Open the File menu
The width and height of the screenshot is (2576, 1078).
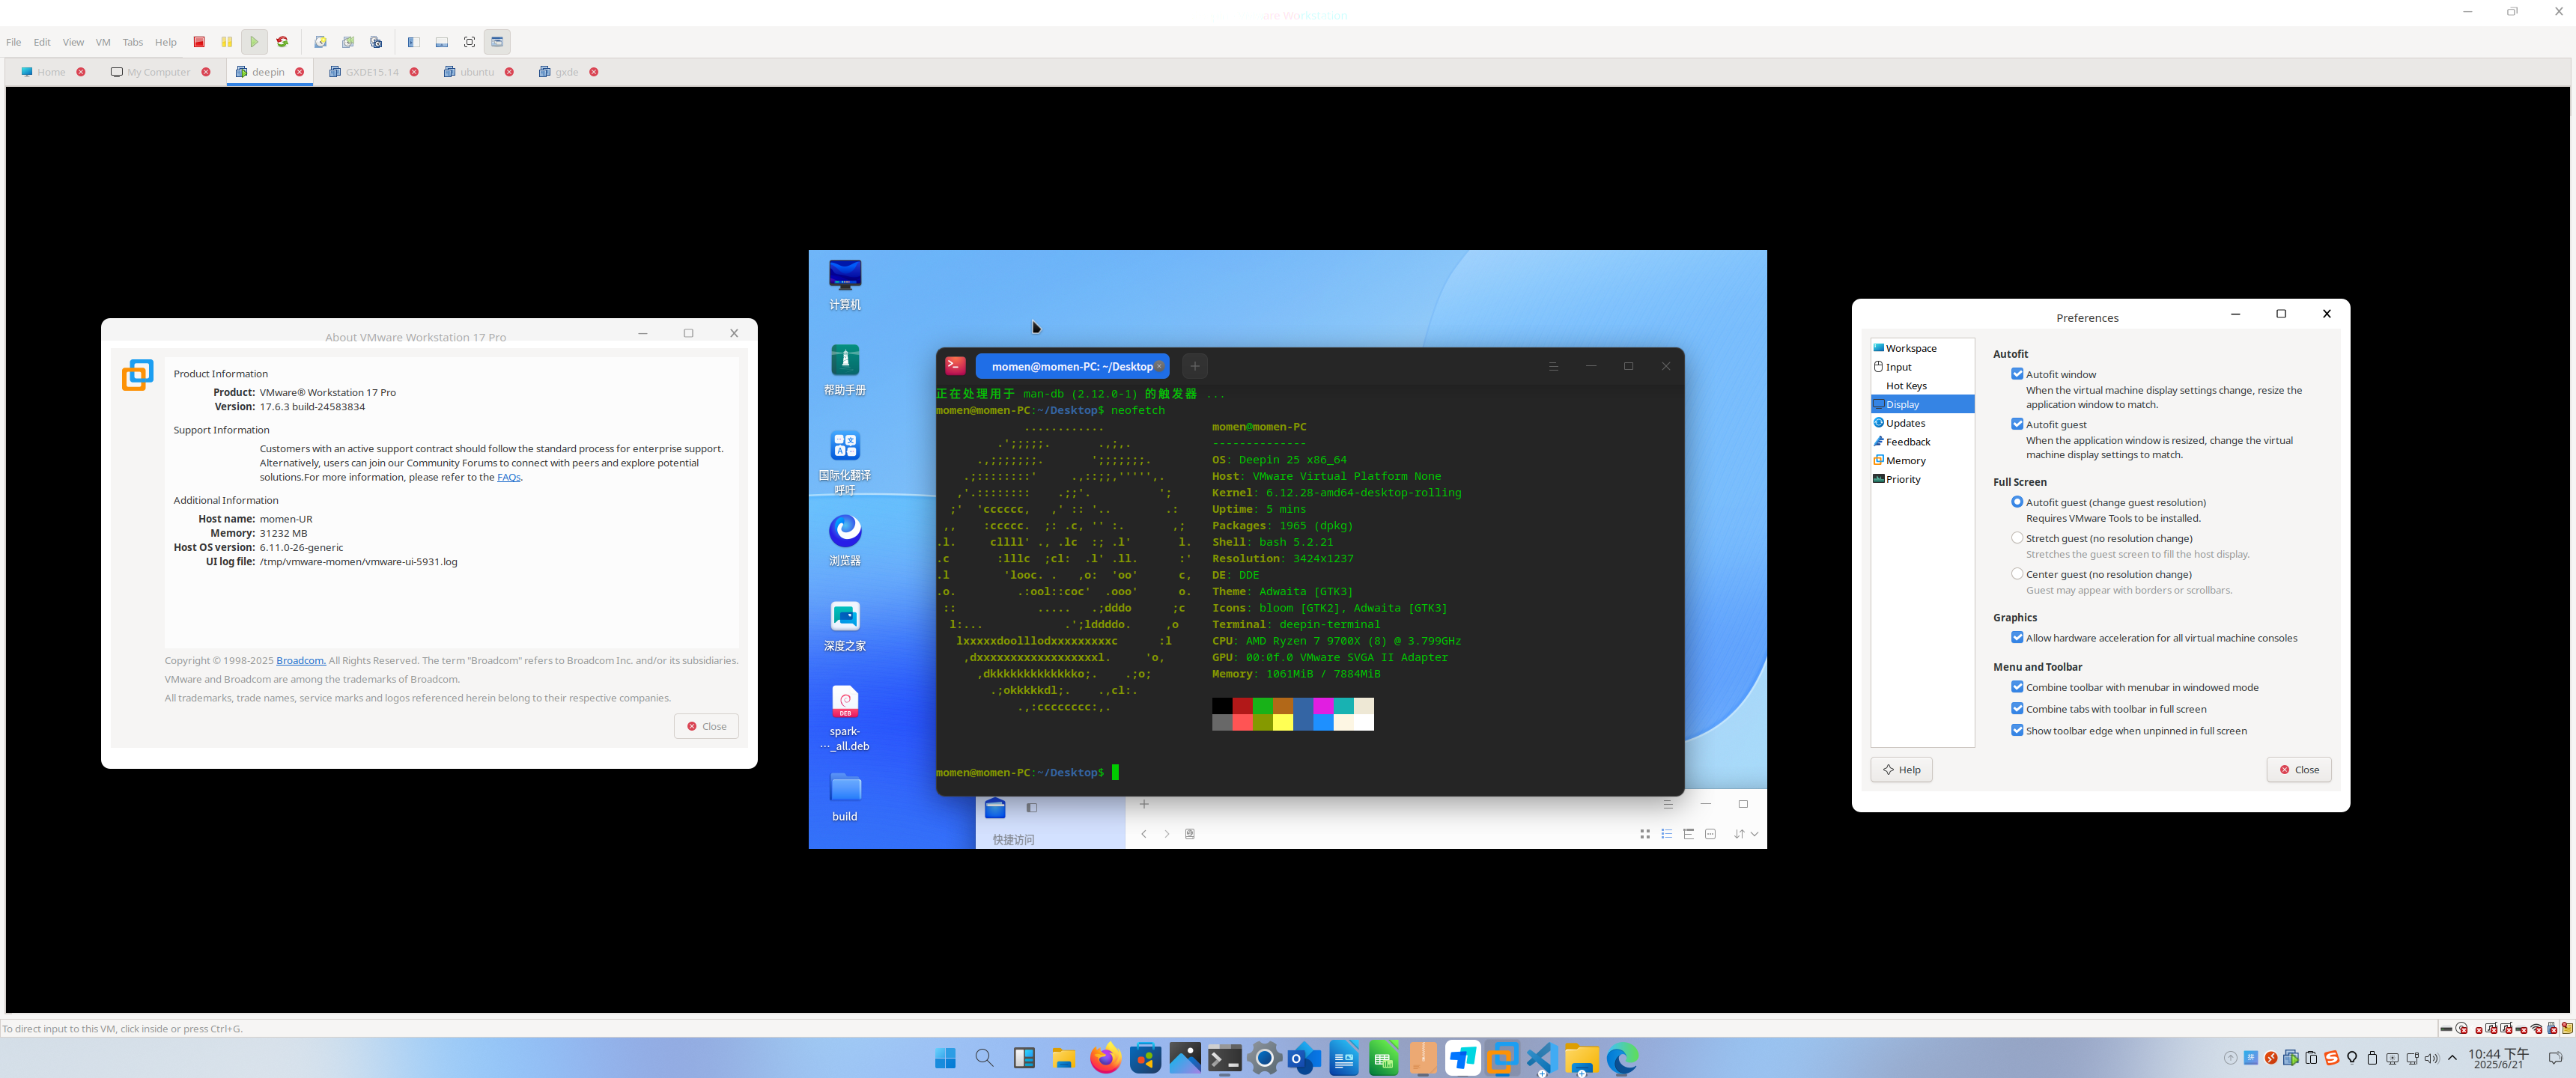coord(13,42)
